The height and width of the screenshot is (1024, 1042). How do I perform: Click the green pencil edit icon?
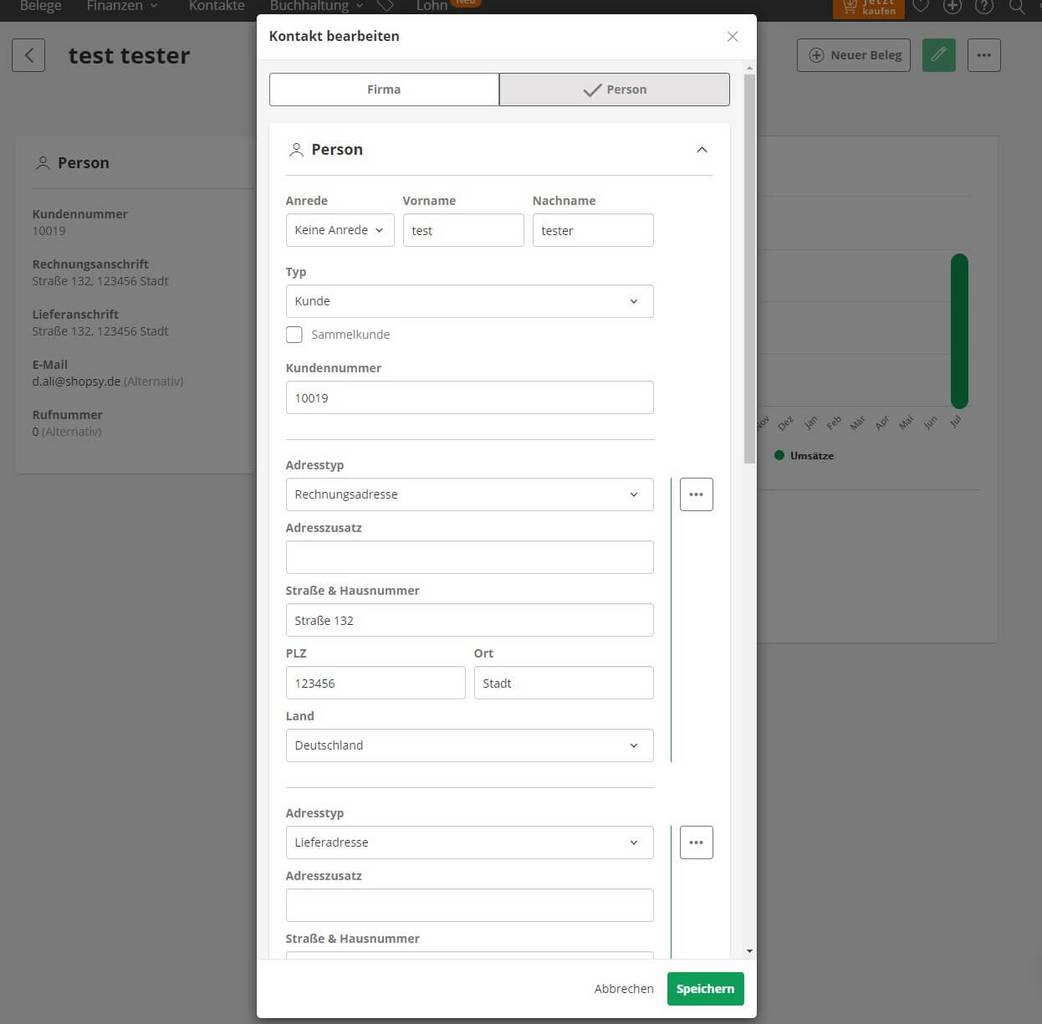pyautogui.click(x=938, y=55)
